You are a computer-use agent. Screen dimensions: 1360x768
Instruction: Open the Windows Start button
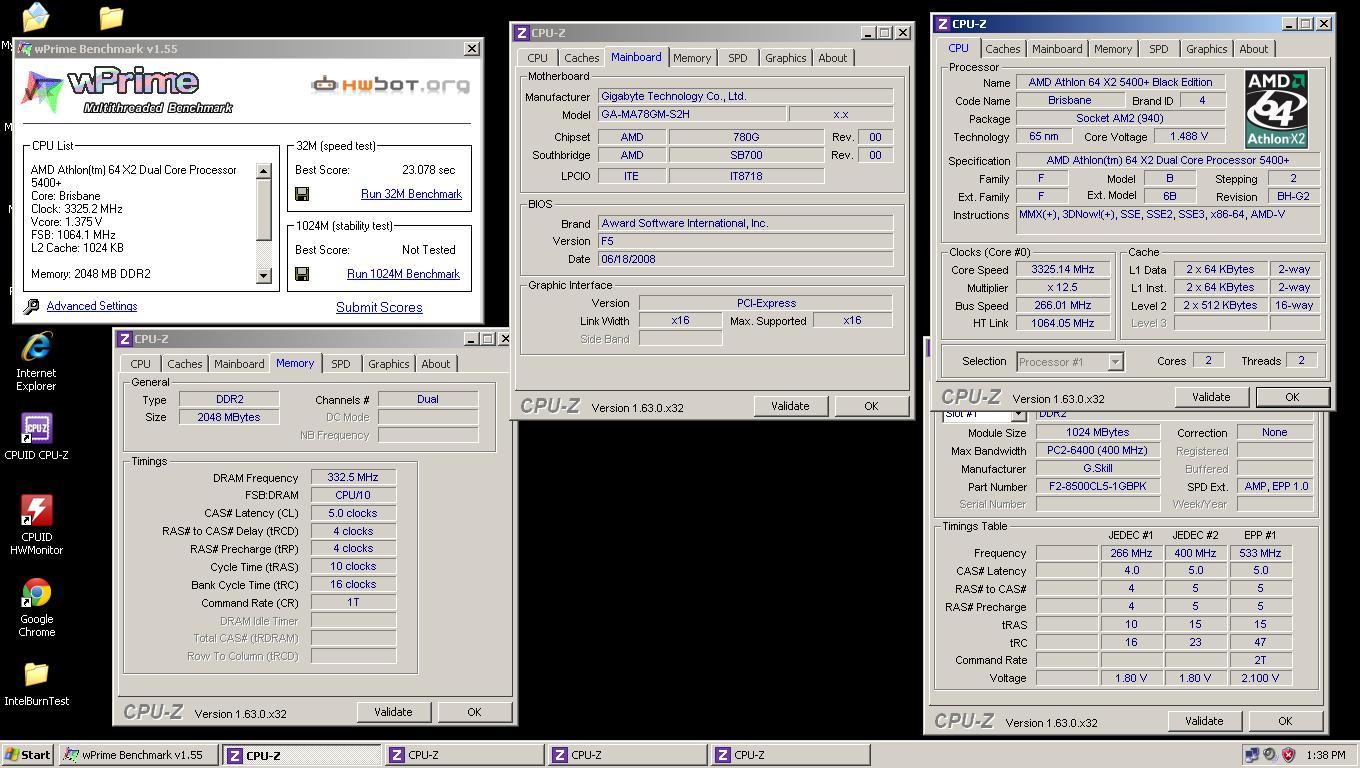click(x=28, y=755)
